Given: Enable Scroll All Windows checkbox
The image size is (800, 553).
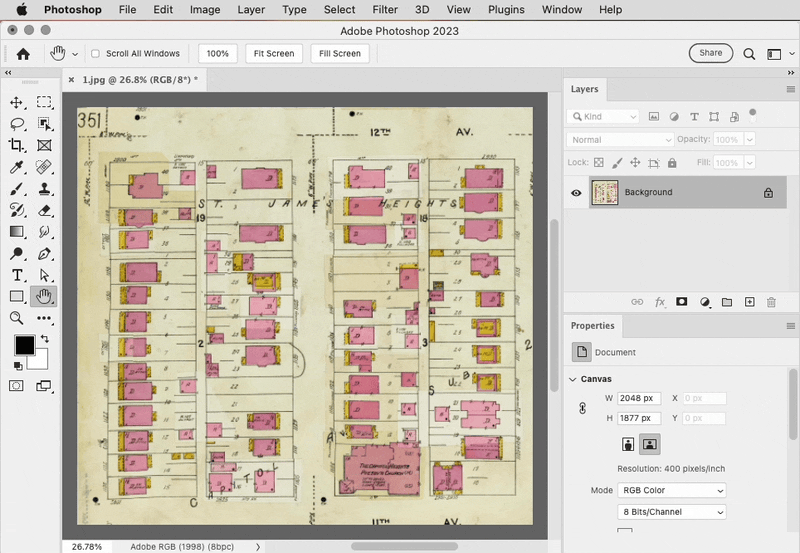Looking at the screenshot, I should [95, 54].
